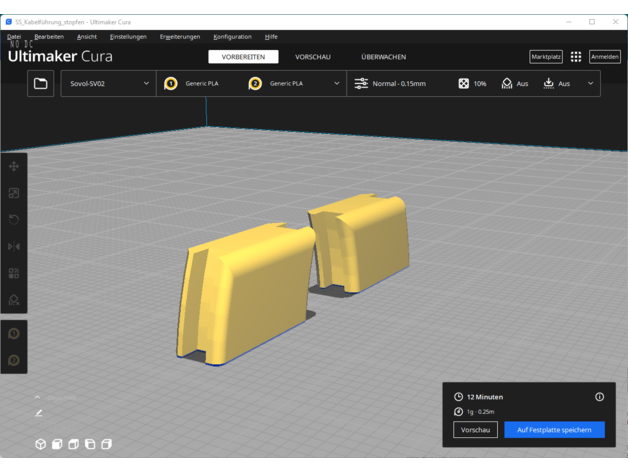Select the Rotate tool in left toolbar
This screenshot has width=628, height=472.
click(14, 219)
